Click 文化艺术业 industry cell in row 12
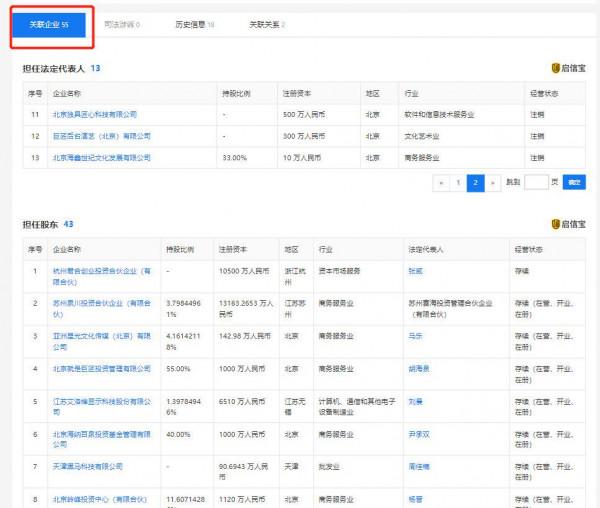Image resolution: width=600 pixels, height=508 pixels. [x=422, y=136]
